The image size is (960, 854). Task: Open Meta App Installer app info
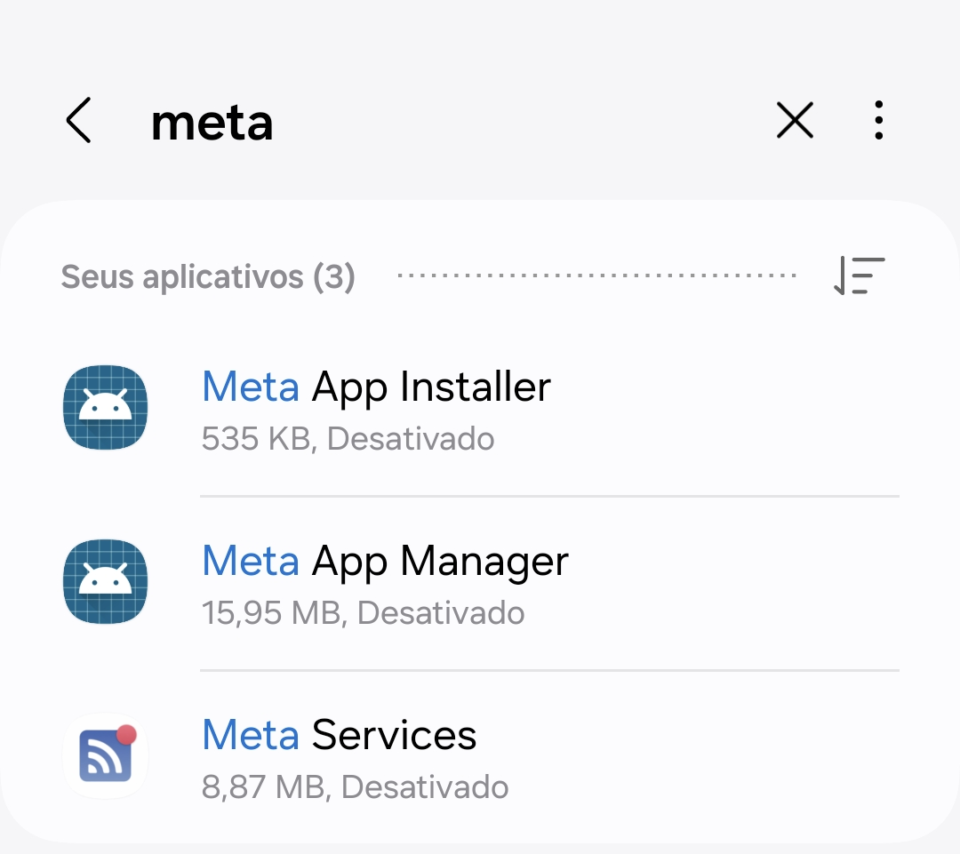[x=480, y=409]
